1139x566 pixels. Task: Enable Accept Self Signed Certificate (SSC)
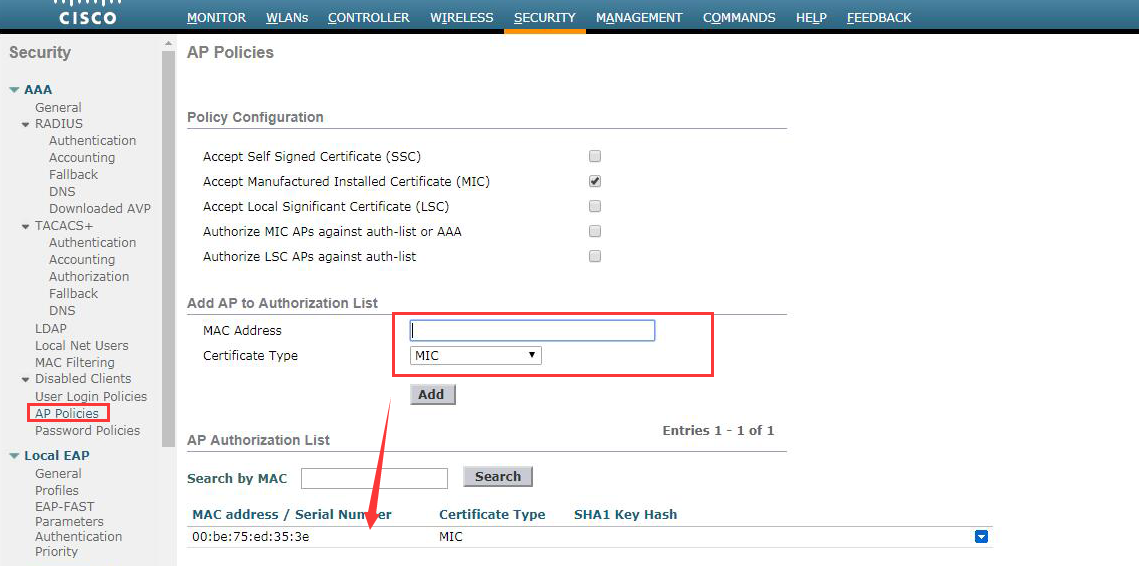click(595, 156)
